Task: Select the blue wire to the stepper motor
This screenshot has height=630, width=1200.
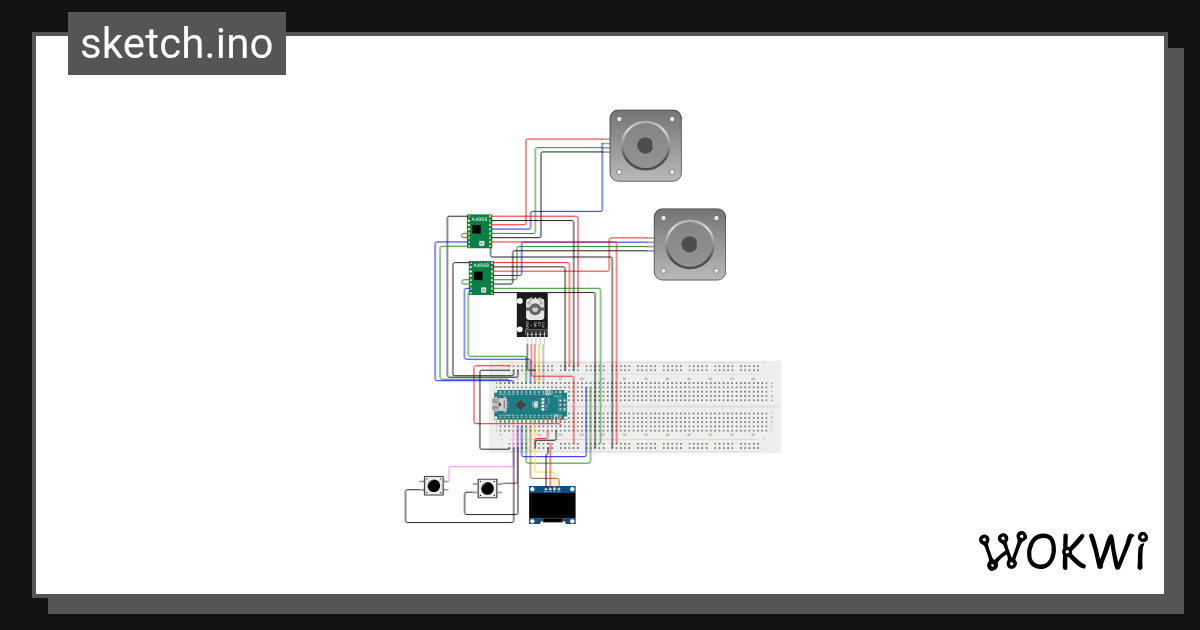Action: (x=602, y=180)
